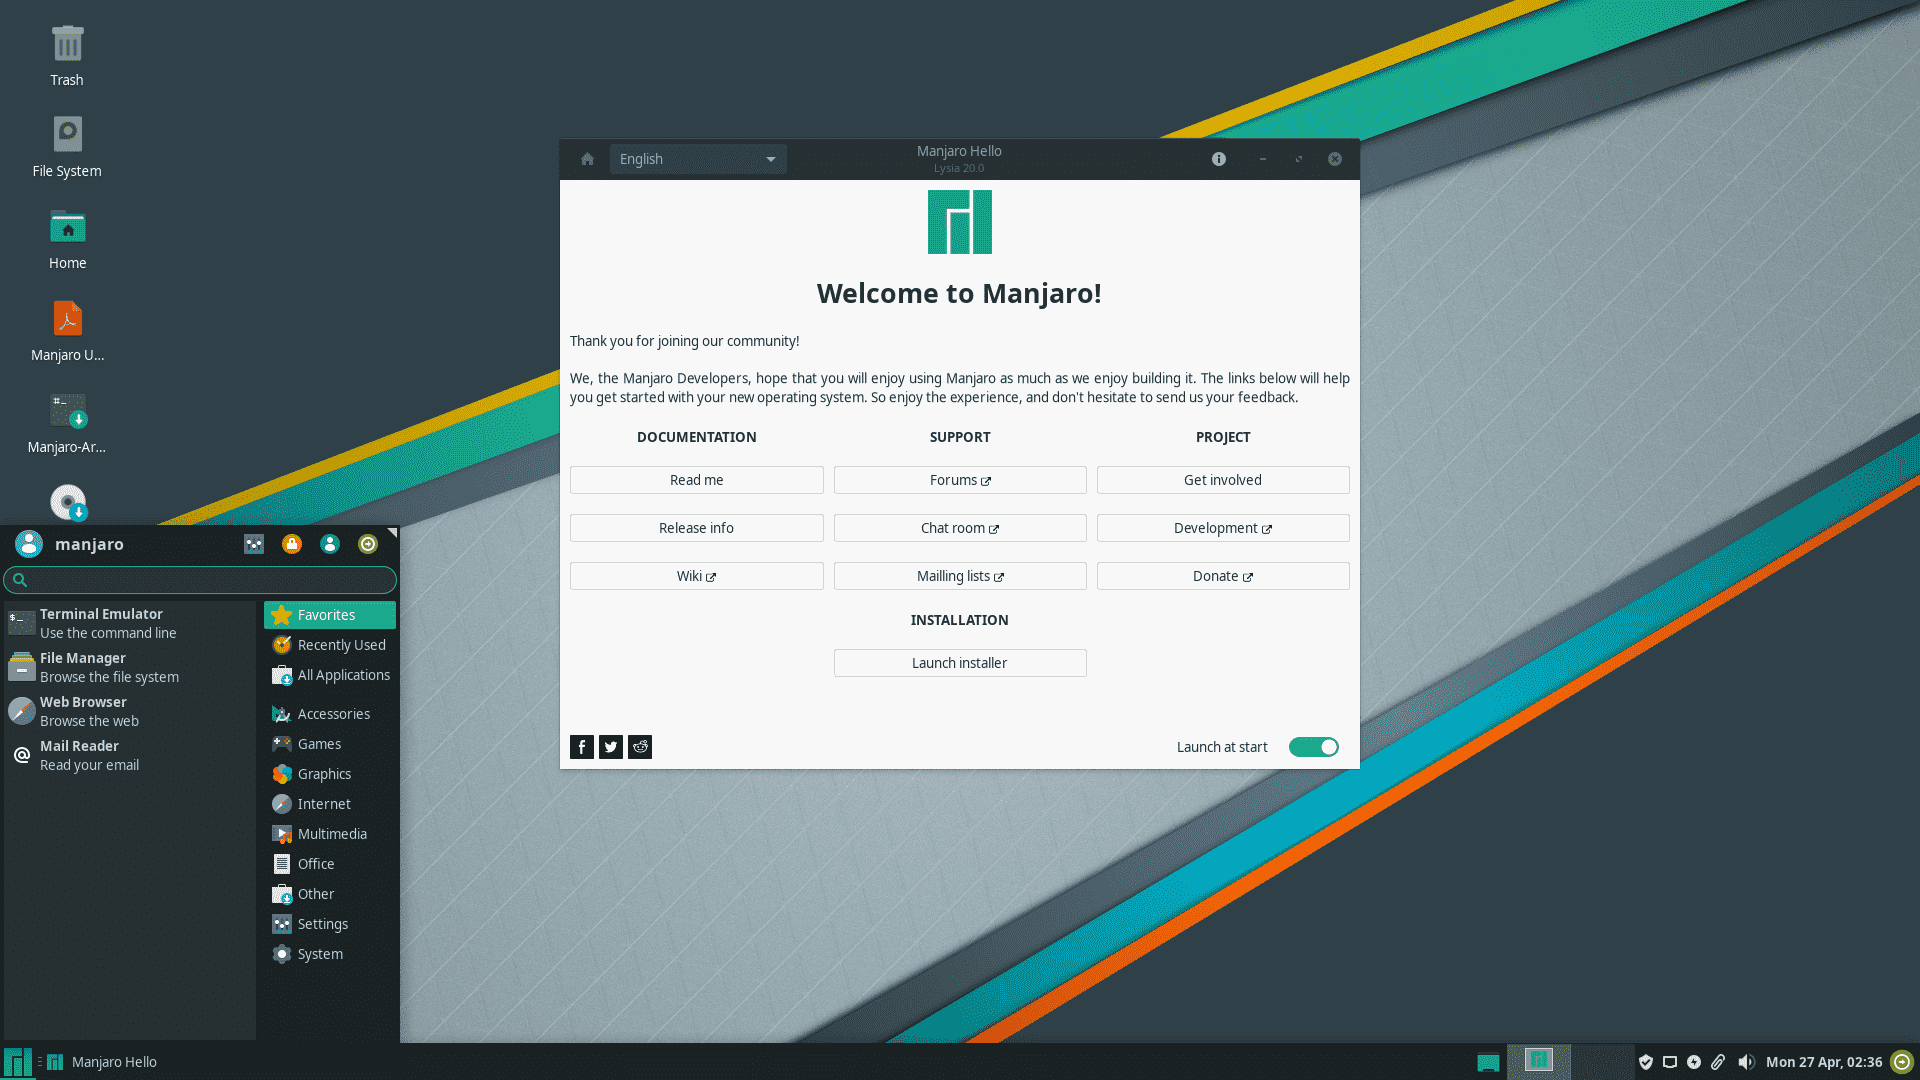
Task: Click the volume icon in system tray
Action: (x=1745, y=1062)
